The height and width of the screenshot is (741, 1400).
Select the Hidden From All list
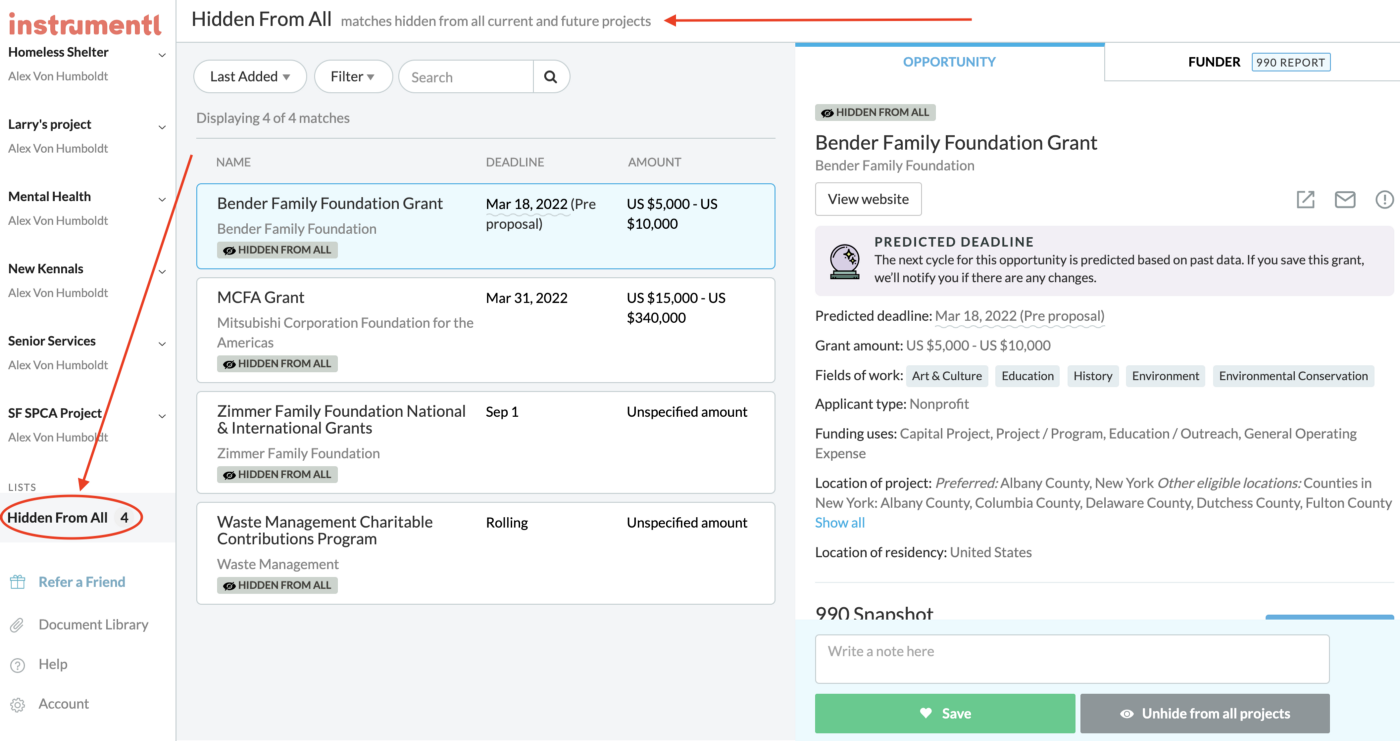(57, 518)
